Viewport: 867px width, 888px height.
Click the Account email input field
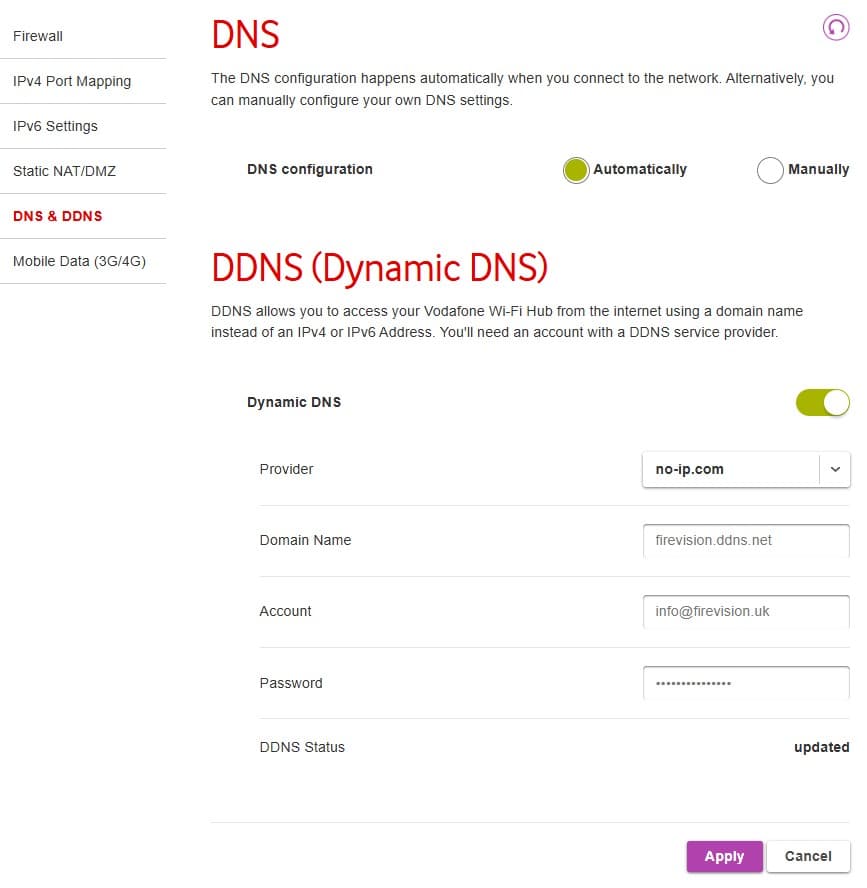[x=746, y=611]
